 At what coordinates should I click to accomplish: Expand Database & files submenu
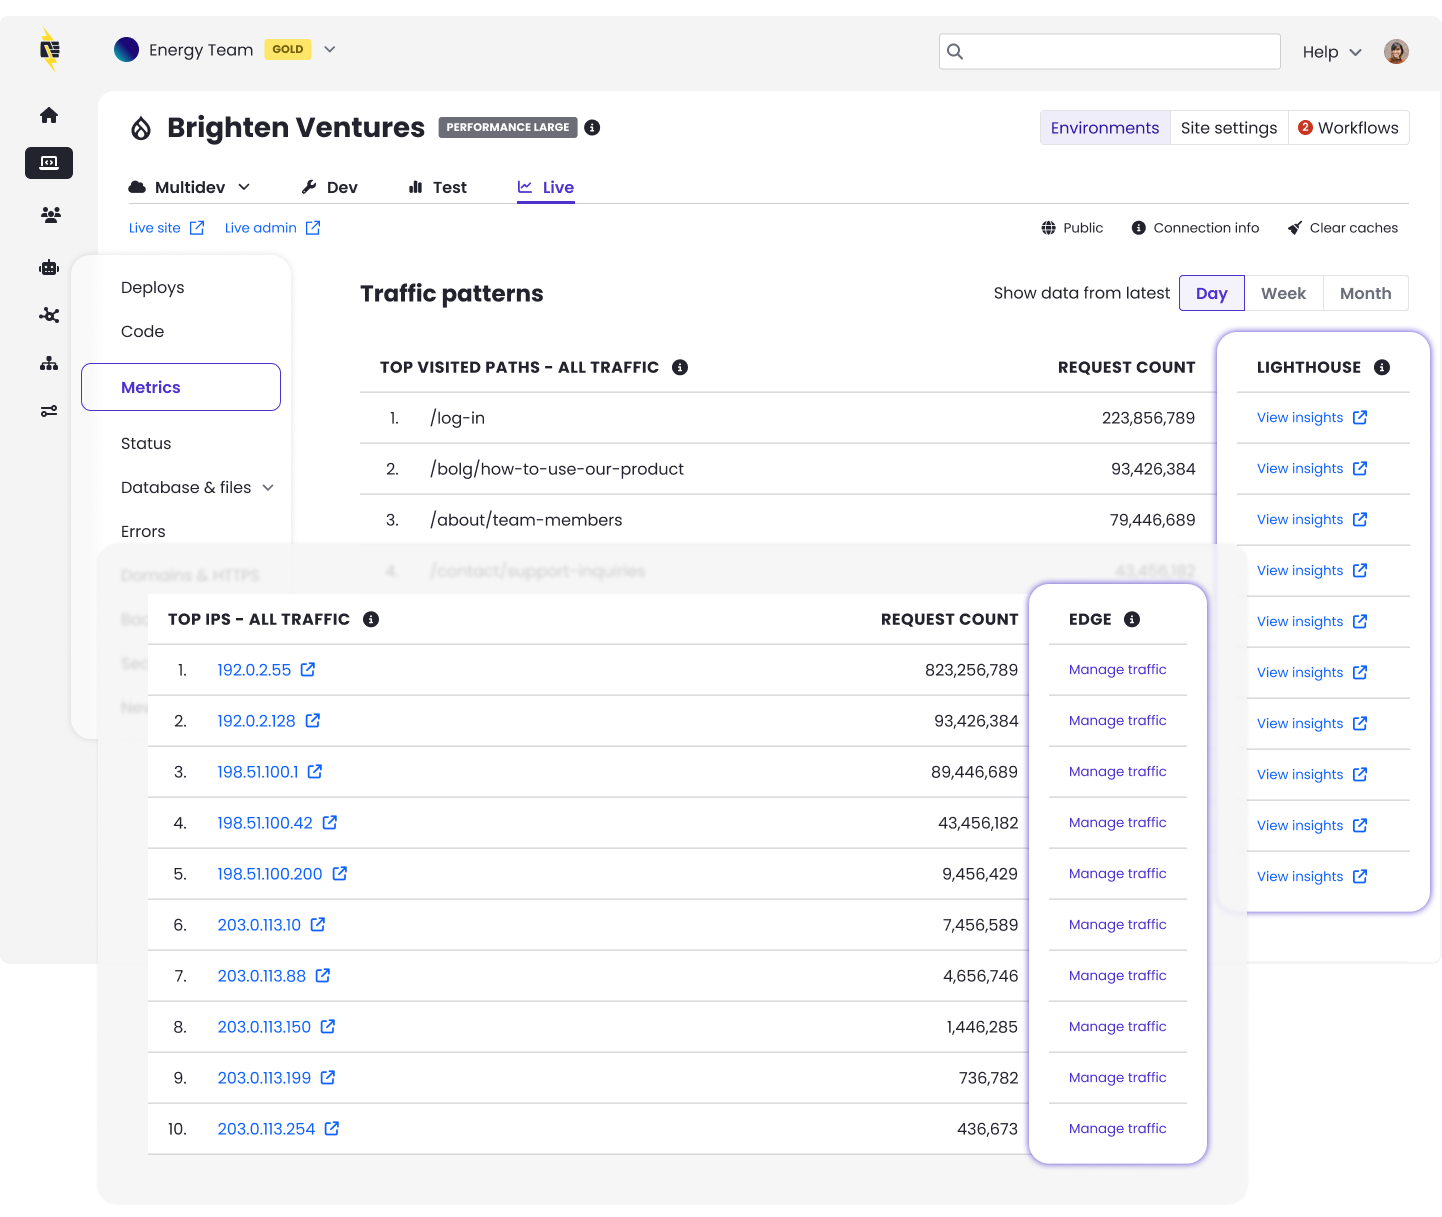pos(268,488)
